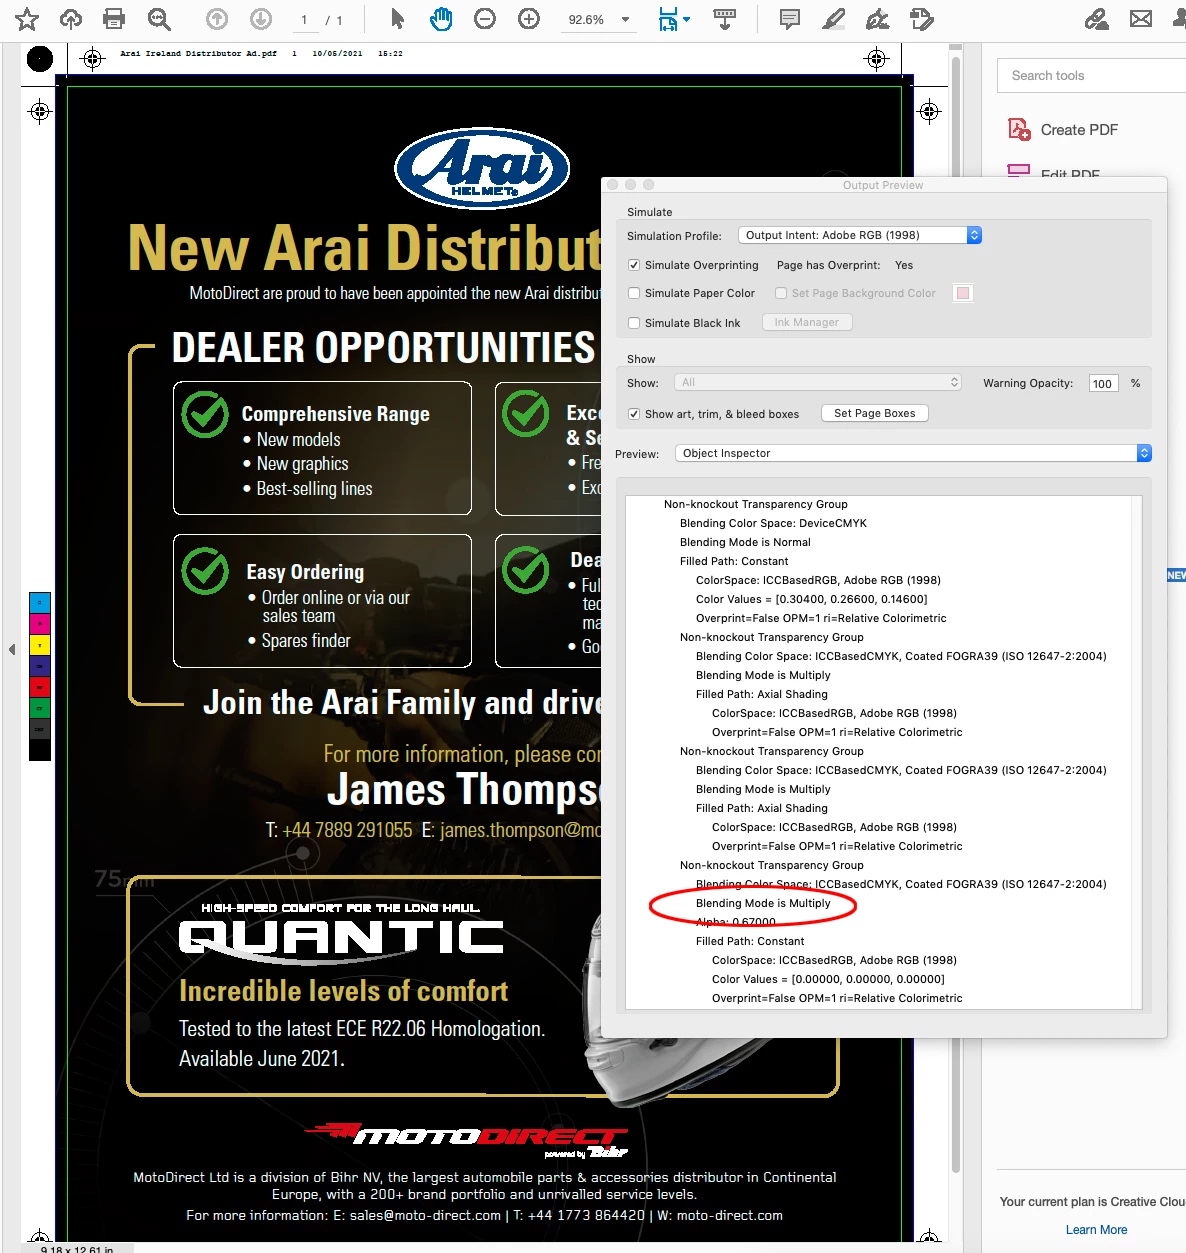Image resolution: width=1186 pixels, height=1253 pixels.
Task: Click the Search tools field
Action: (1091, 75)
